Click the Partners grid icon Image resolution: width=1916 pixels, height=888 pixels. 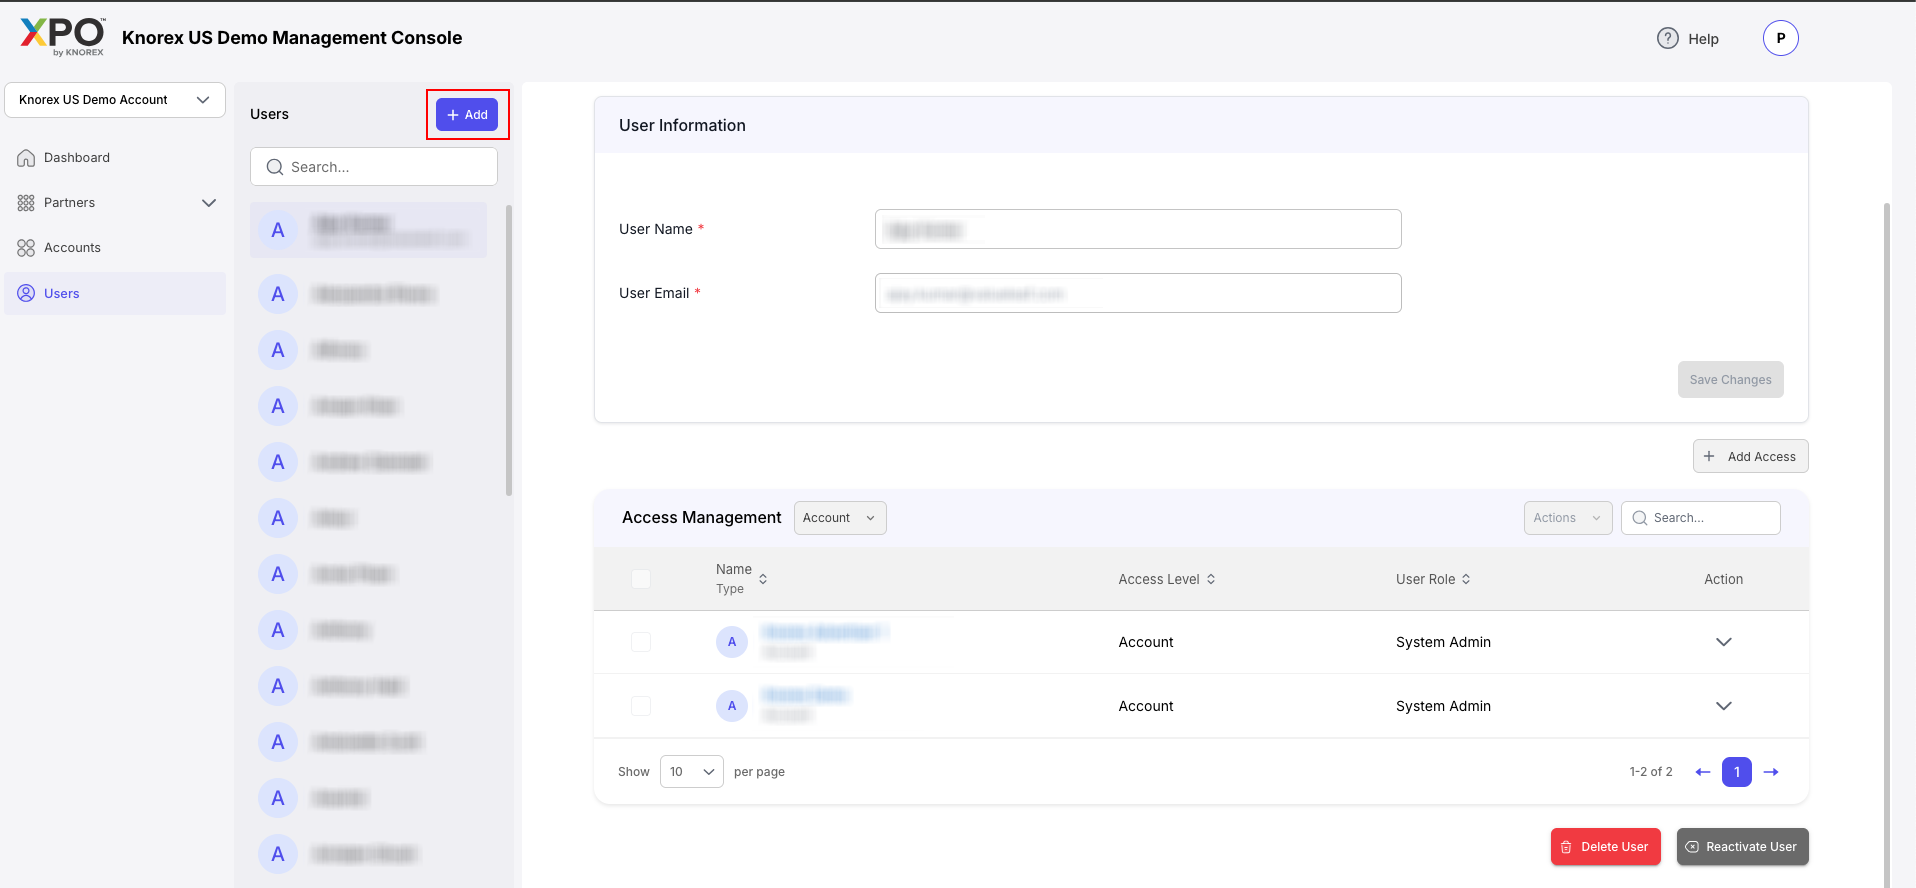26,203
